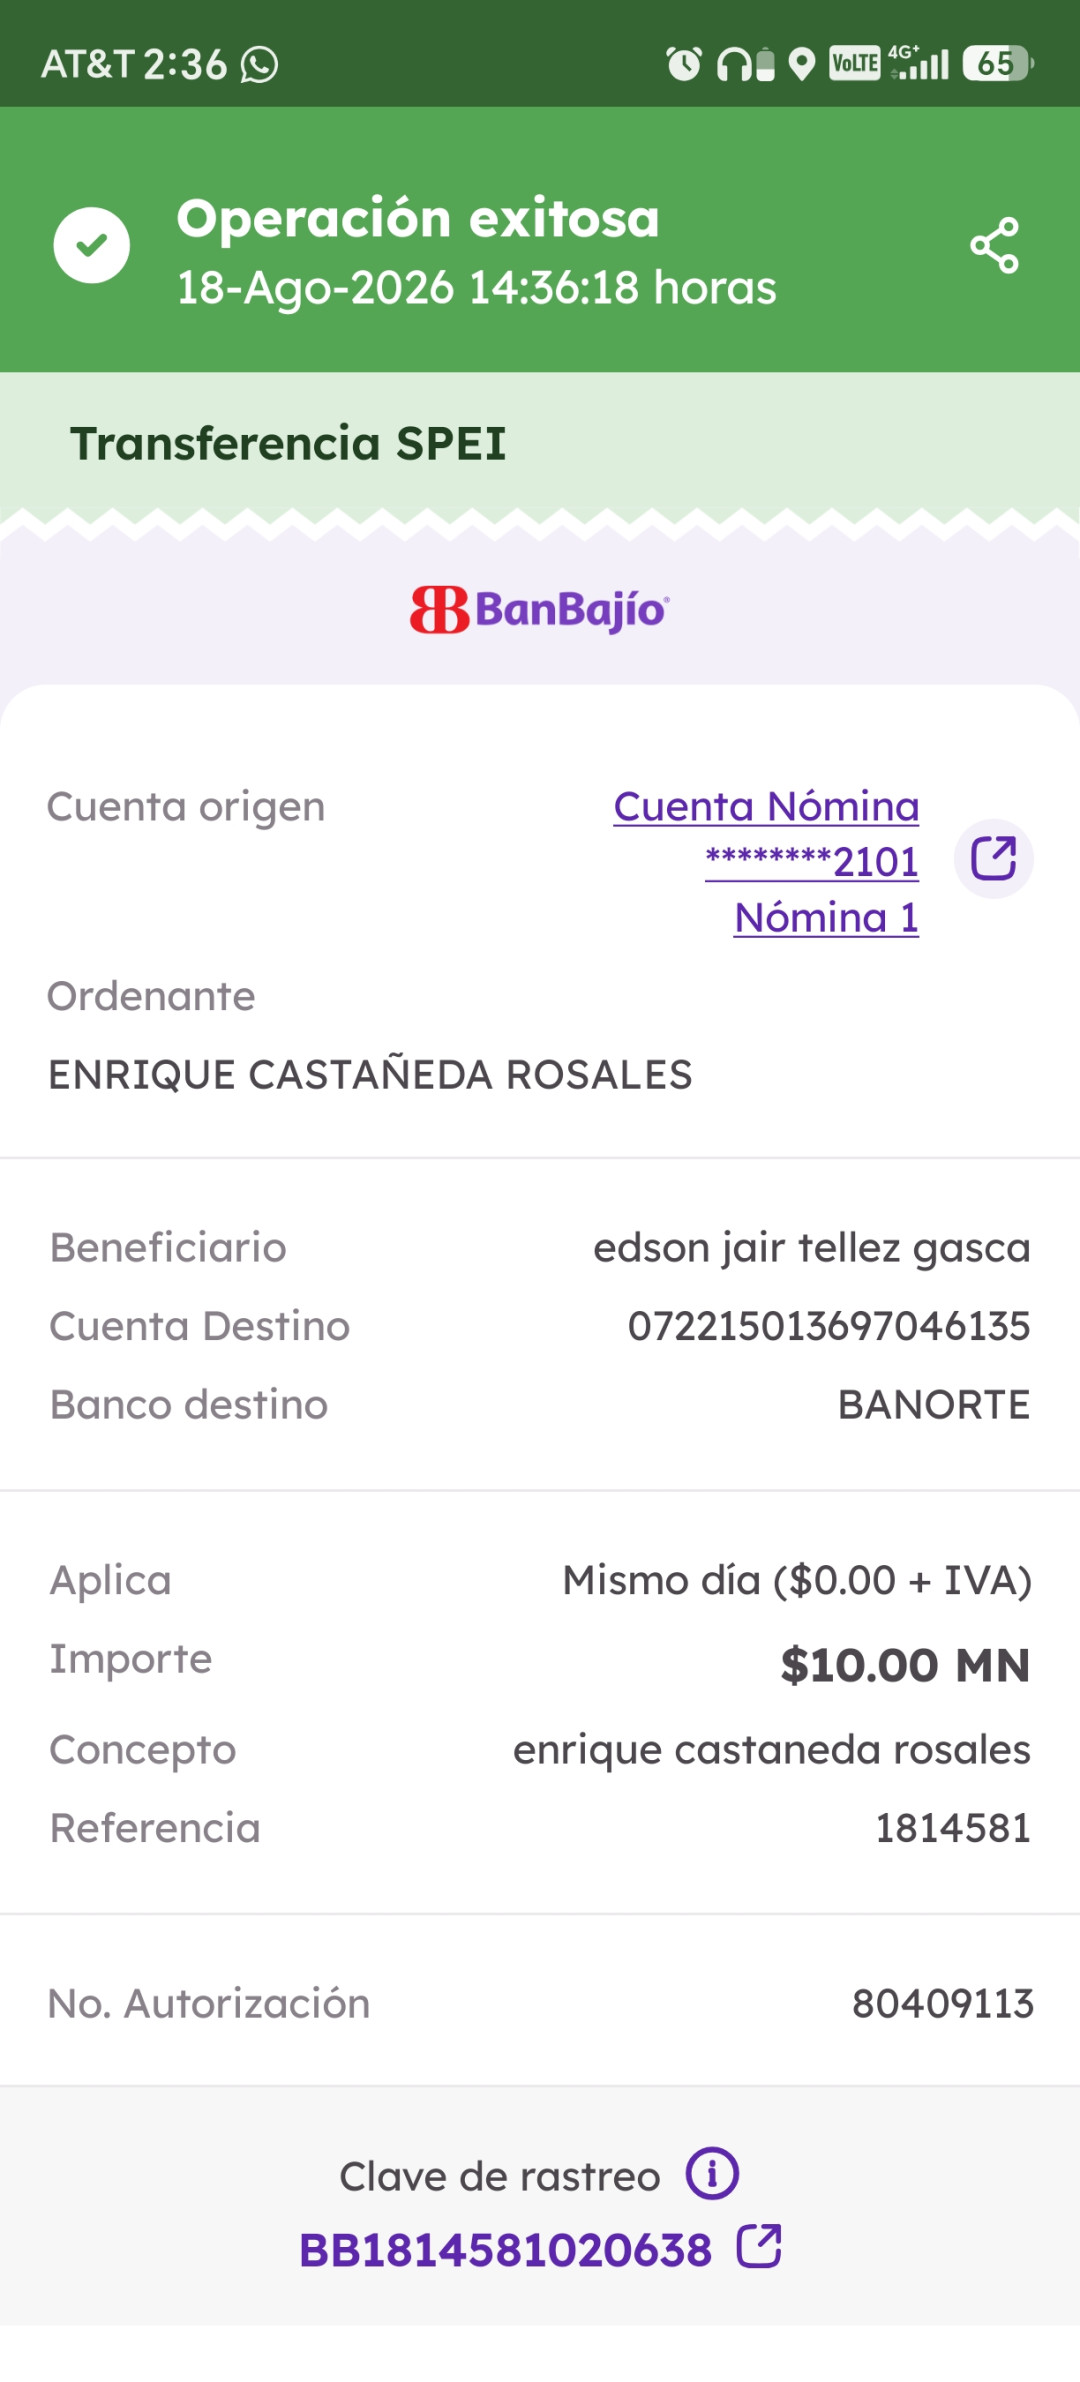Tap the headphones status icon
The width and height of the screenshot is (1080, 2382).
pos(734,65)
